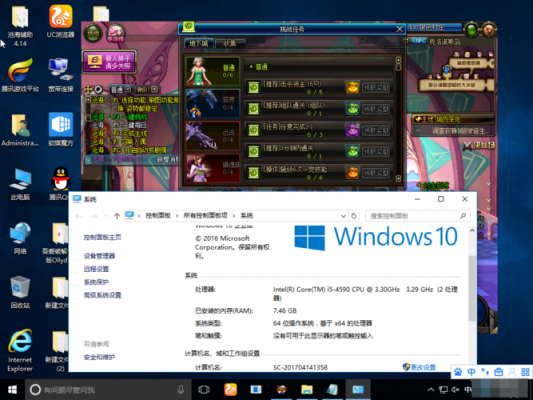Click the orange orb icon at game top right
The image size is (533, 400).
pos(488,30)
